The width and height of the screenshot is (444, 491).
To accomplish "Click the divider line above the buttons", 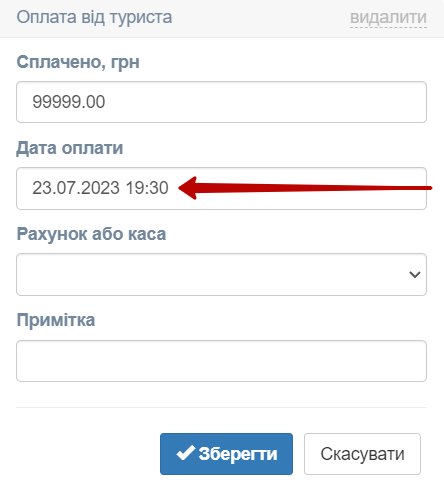I will pyautogui.click(x=221, y=407).
